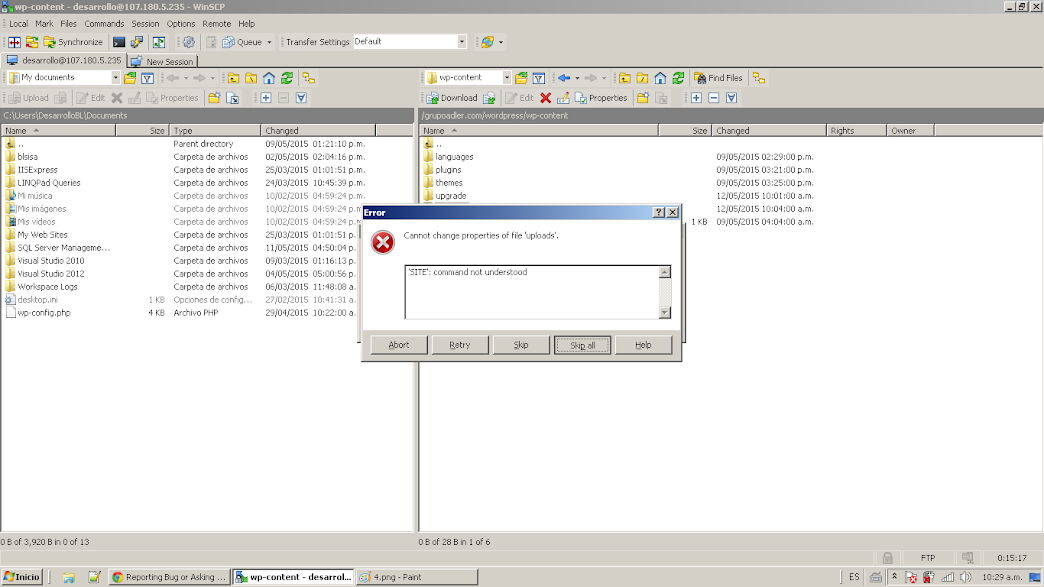Refresh the remote panel with green arrows icon

click(678, 78)
